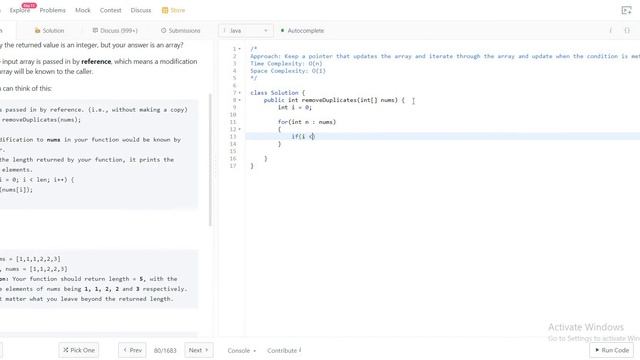Click the curly braces editor icon
Image resolution: width=640 pixels, height=360 pixels.
(627, 31)
